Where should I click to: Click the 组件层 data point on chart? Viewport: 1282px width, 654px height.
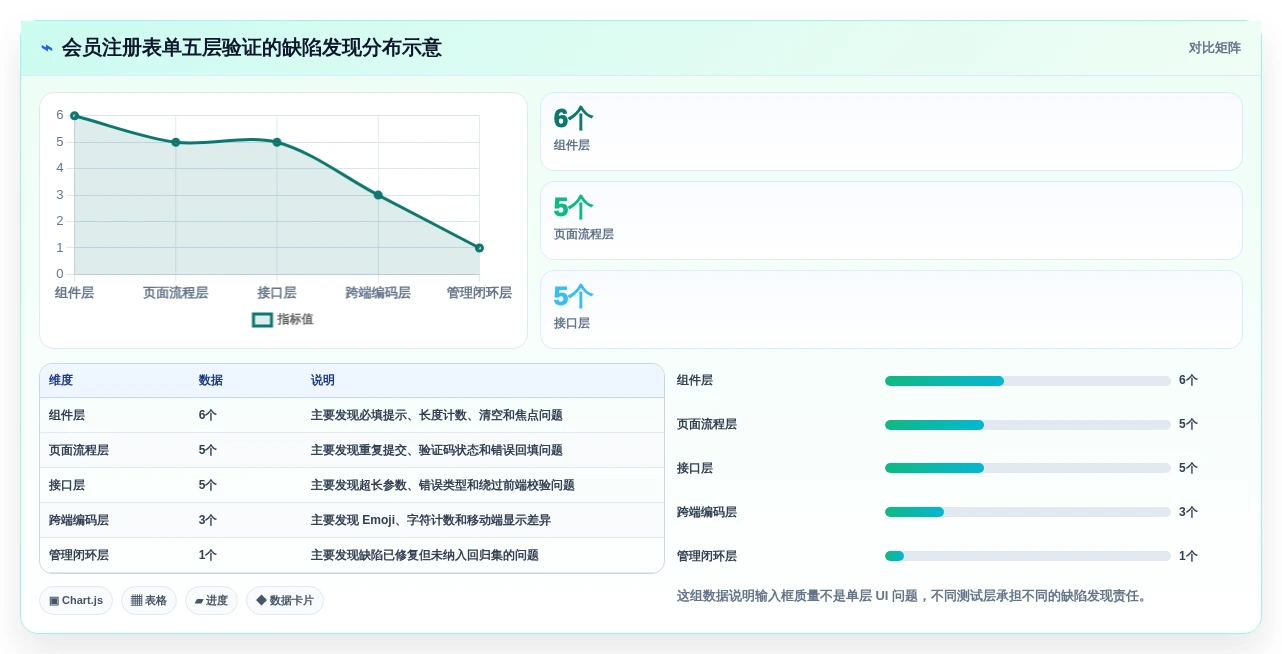pos(74,116)
